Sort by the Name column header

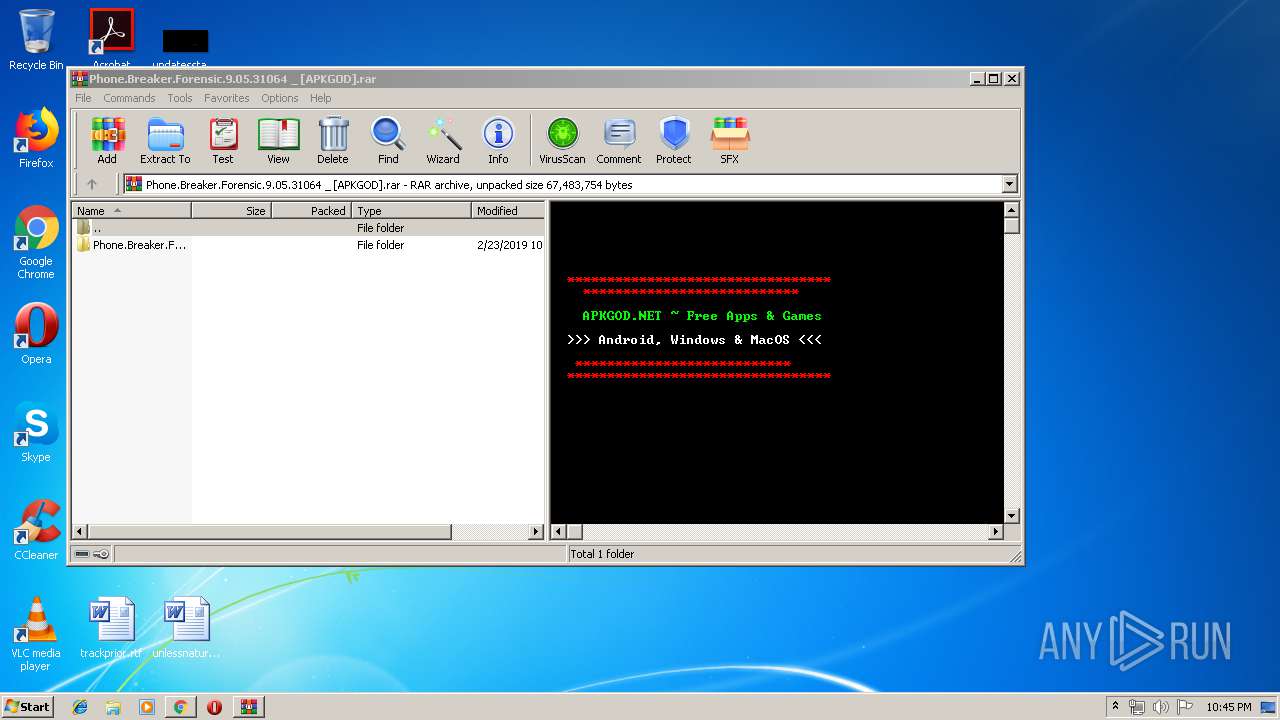(x=131, y=211)
